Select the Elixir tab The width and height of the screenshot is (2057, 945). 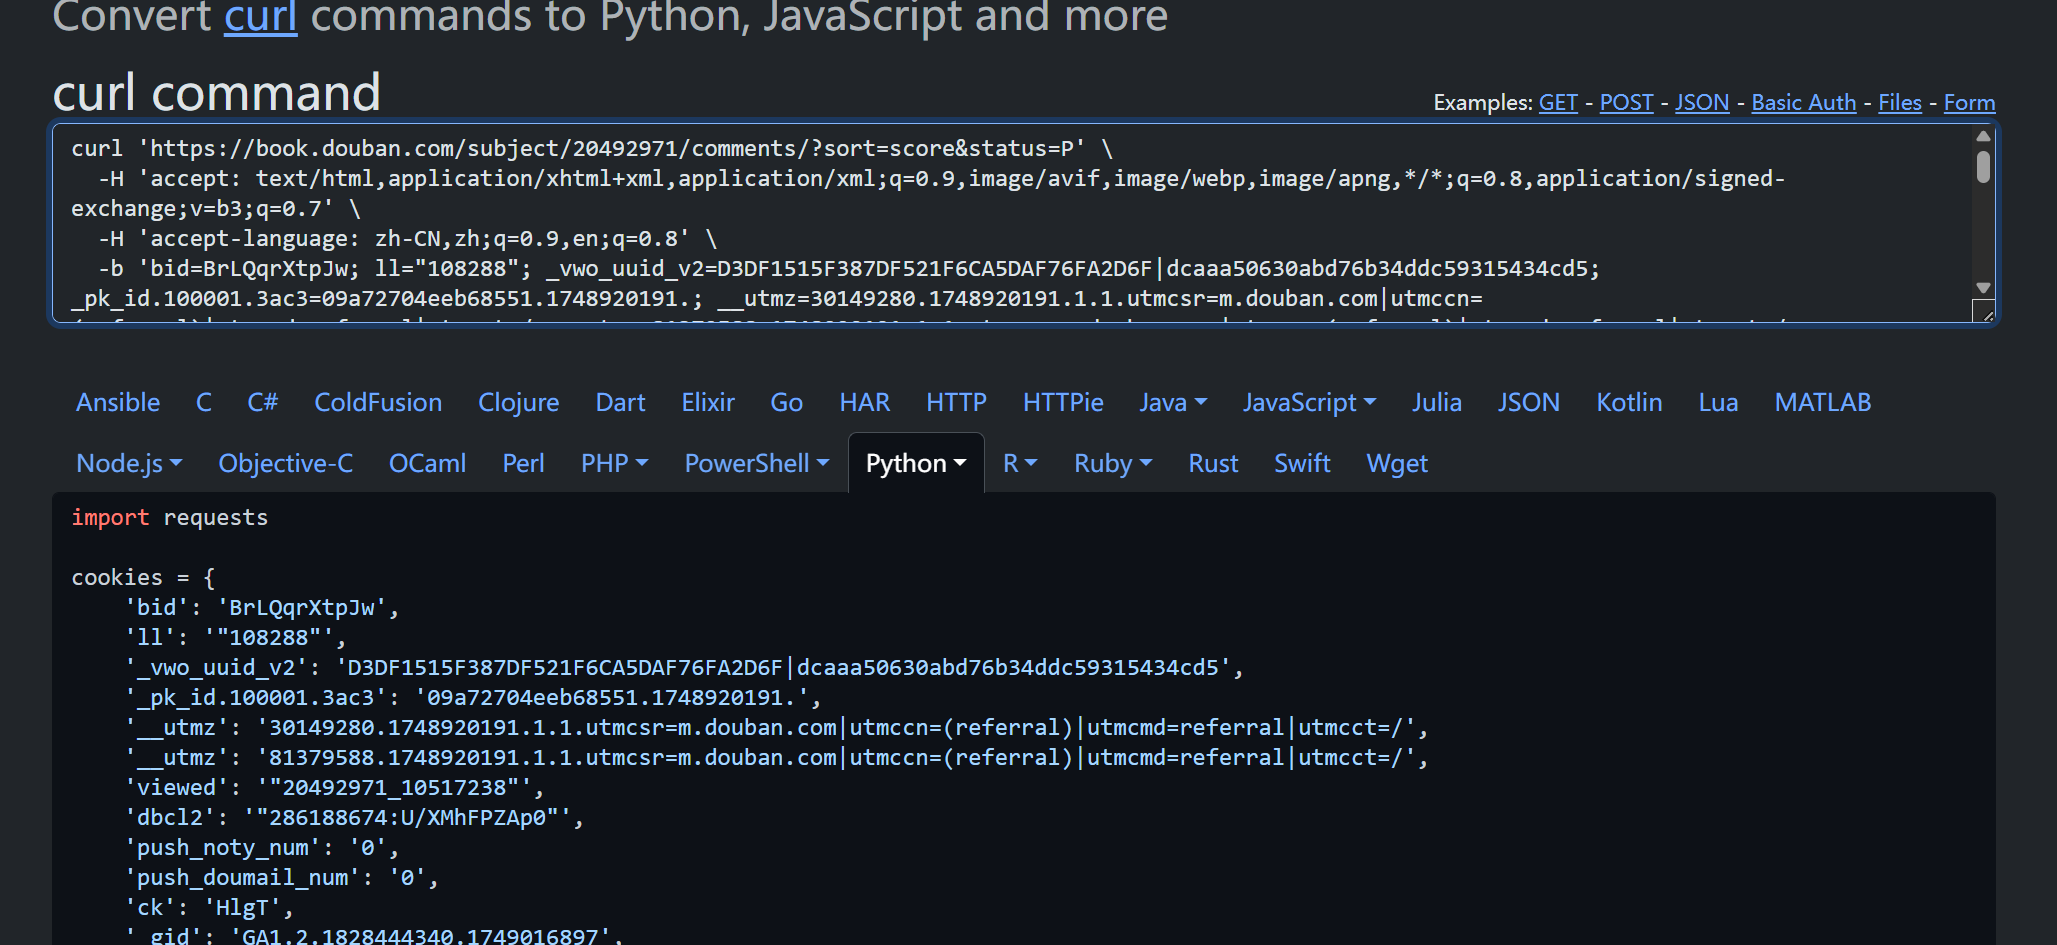coord(708,402)
